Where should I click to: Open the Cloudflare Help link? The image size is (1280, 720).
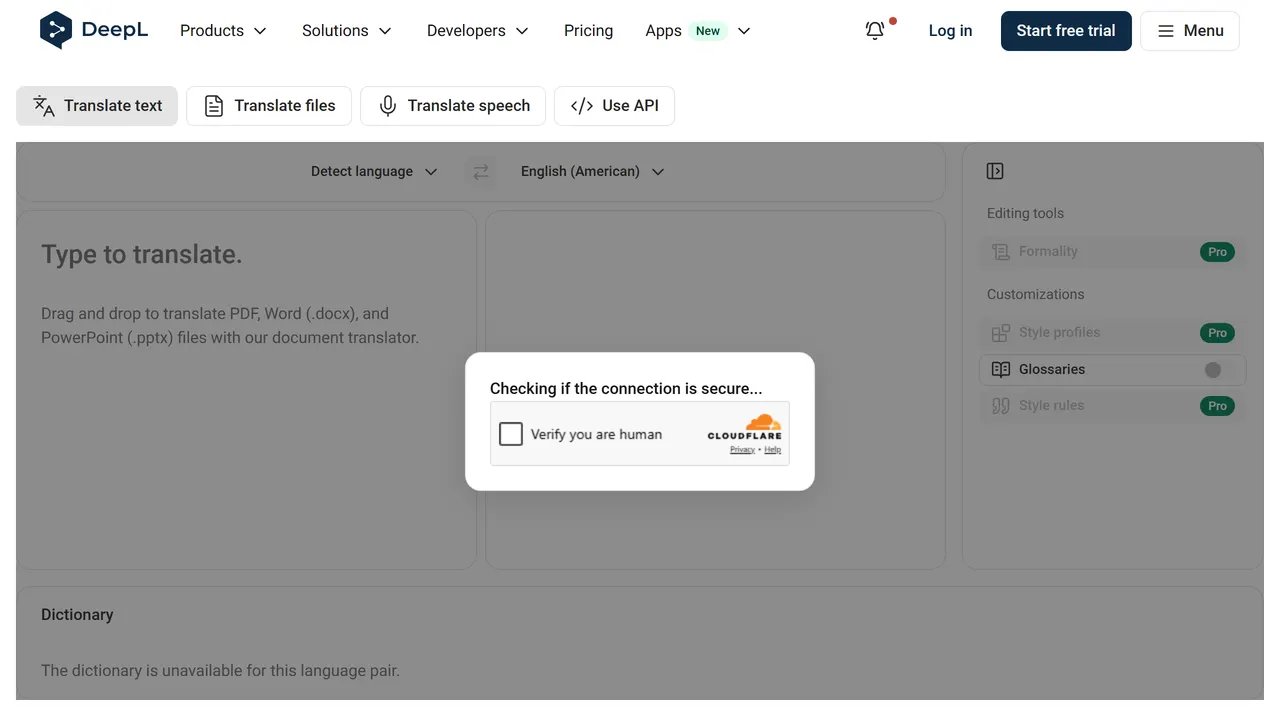click(773, 450)
